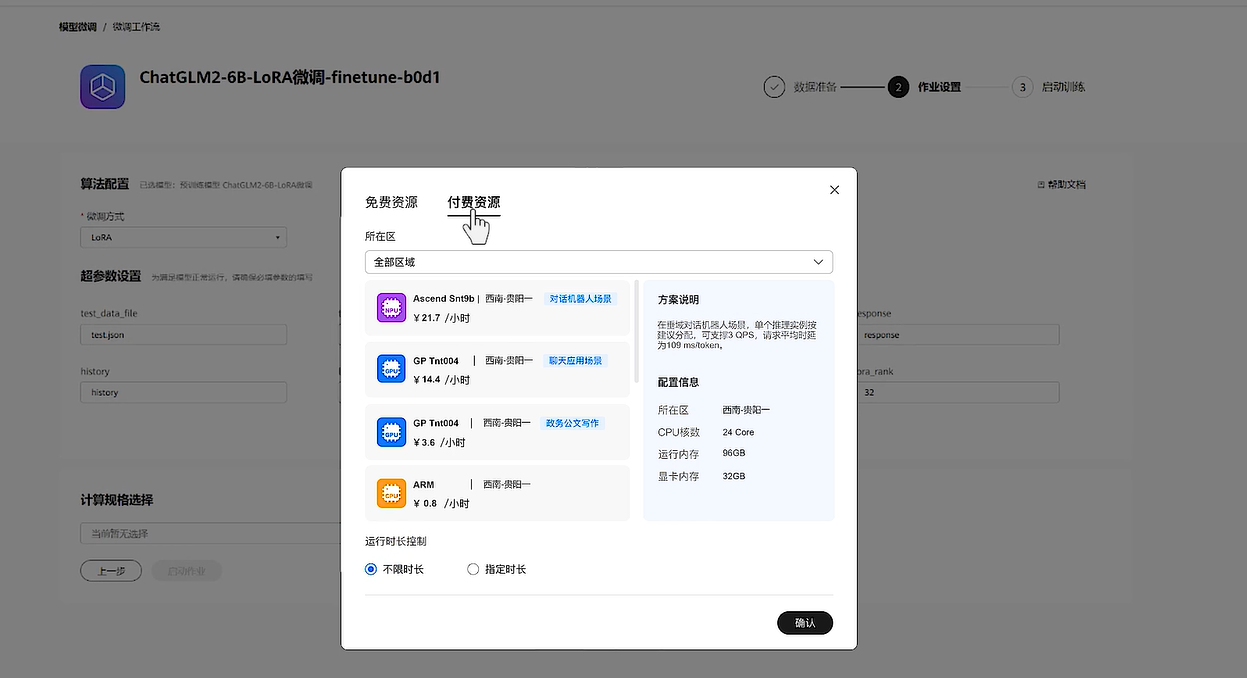Open the LoRA 微调方式 dropdown

point(183,238)
